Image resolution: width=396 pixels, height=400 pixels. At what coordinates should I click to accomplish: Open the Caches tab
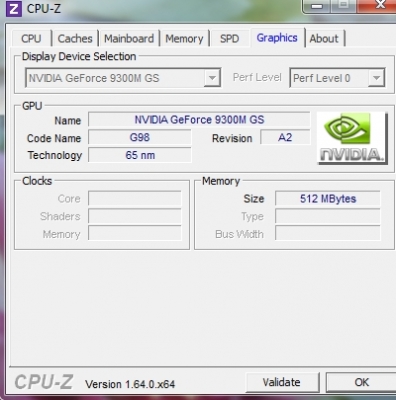point(75,39)
